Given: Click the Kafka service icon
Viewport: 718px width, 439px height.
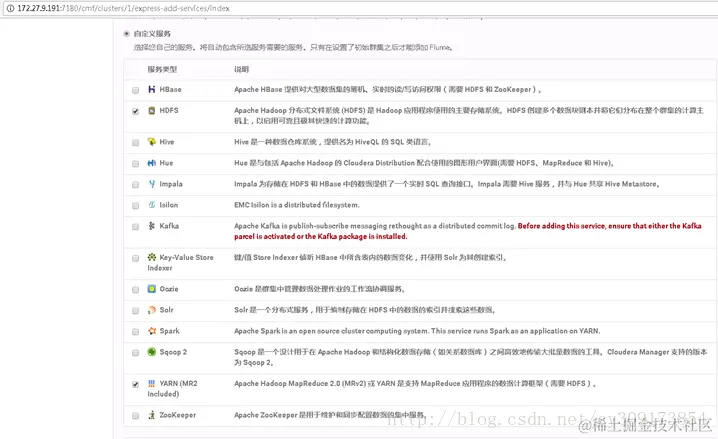Looking at the screenshot, I should (152, 226).
